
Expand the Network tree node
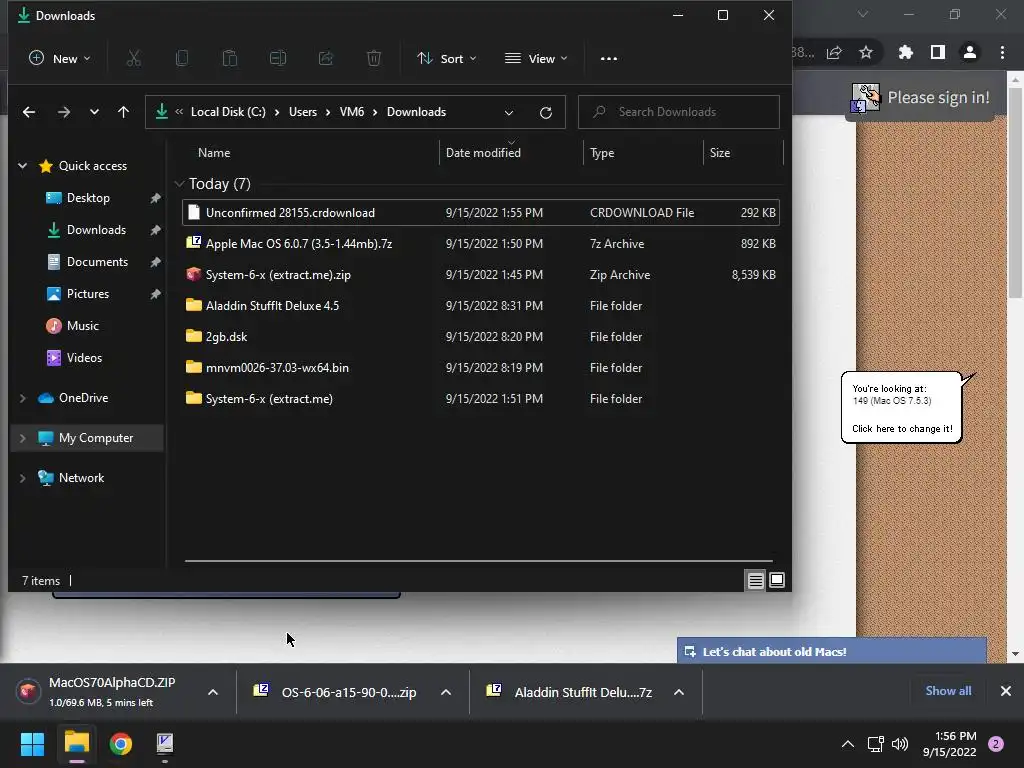pos(22,478)
